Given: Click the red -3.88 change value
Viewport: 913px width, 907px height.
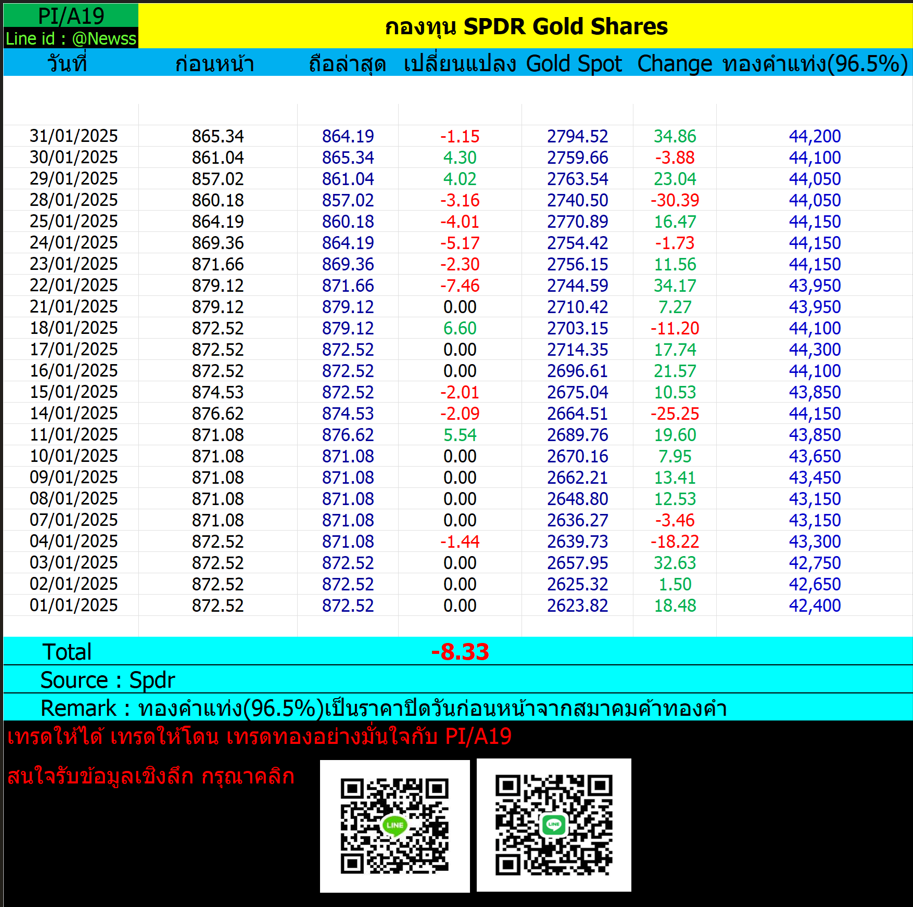Looking at the screenshot, I should (675, 158).
